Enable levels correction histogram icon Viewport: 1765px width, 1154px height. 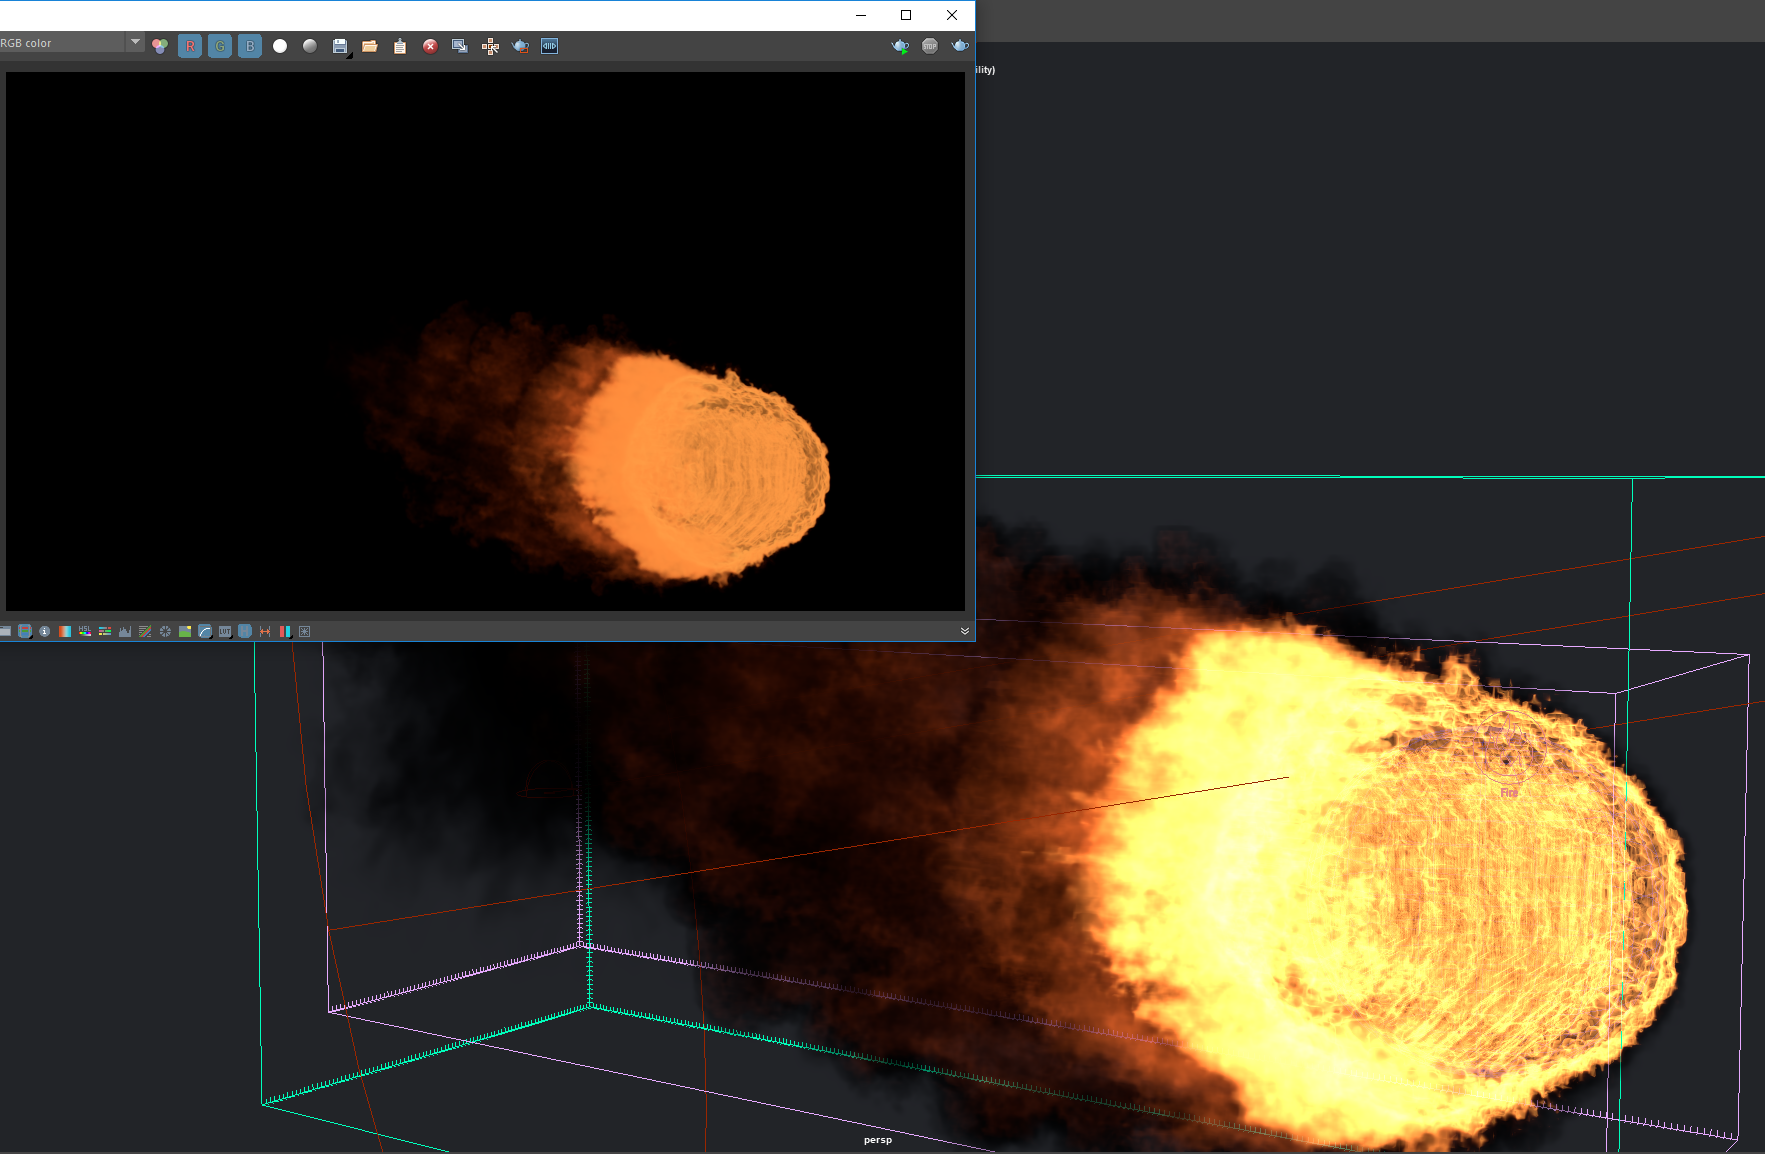click(x=125, y=631)
